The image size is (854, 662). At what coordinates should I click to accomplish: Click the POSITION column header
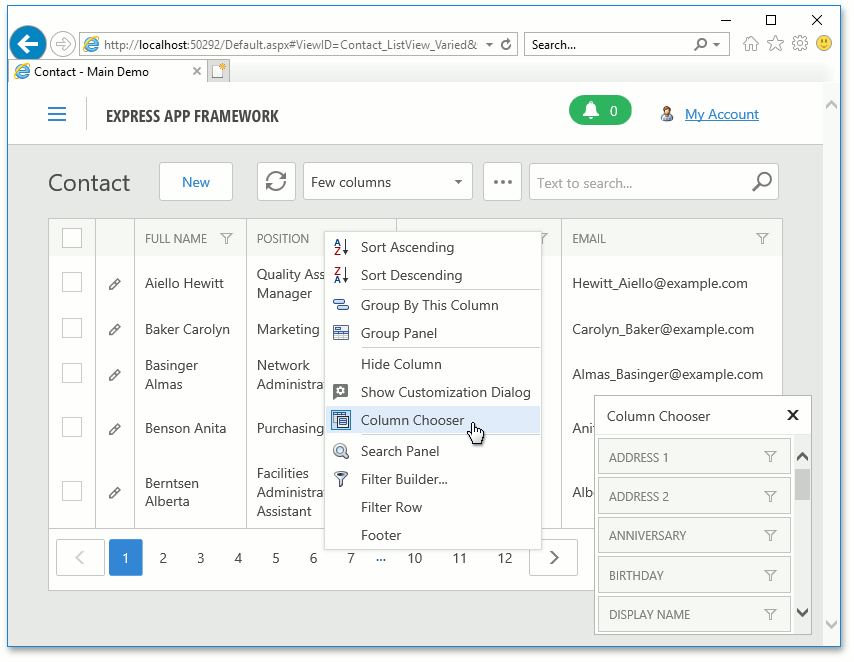[x=285, y=239]
